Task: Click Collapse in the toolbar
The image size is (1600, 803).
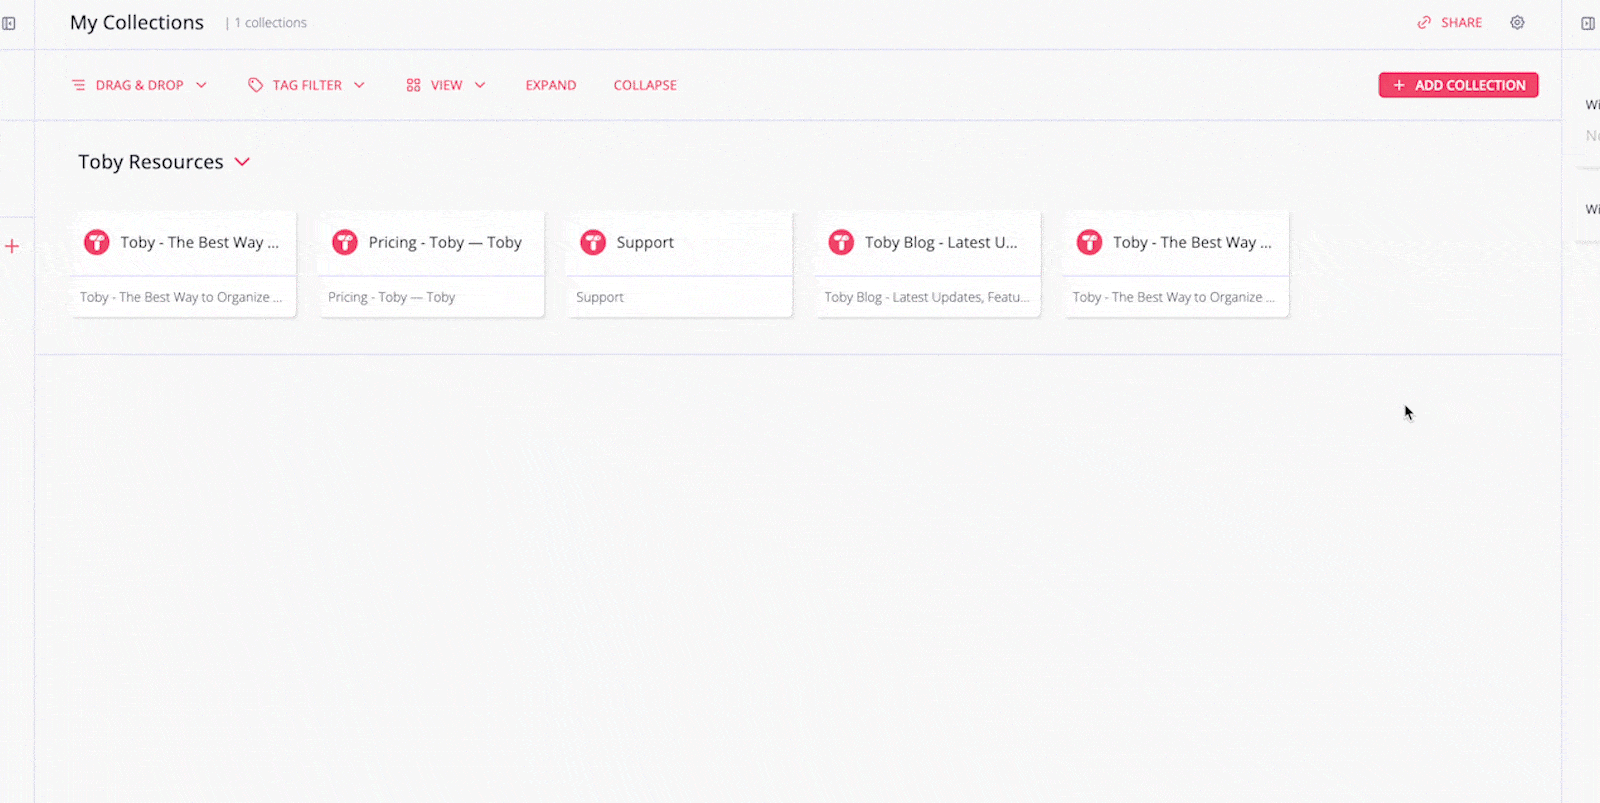Action: [x=645, y=85]
